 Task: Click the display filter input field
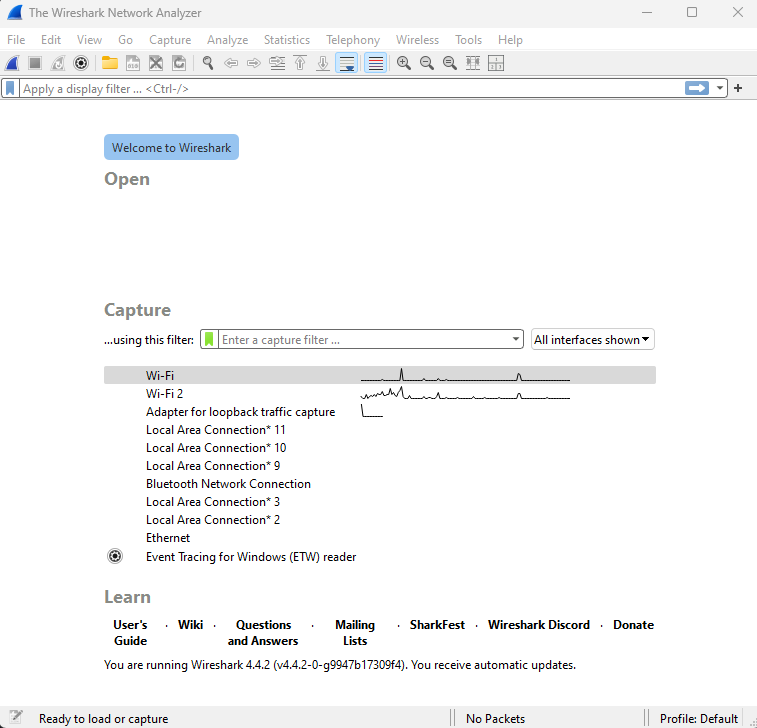351,89
